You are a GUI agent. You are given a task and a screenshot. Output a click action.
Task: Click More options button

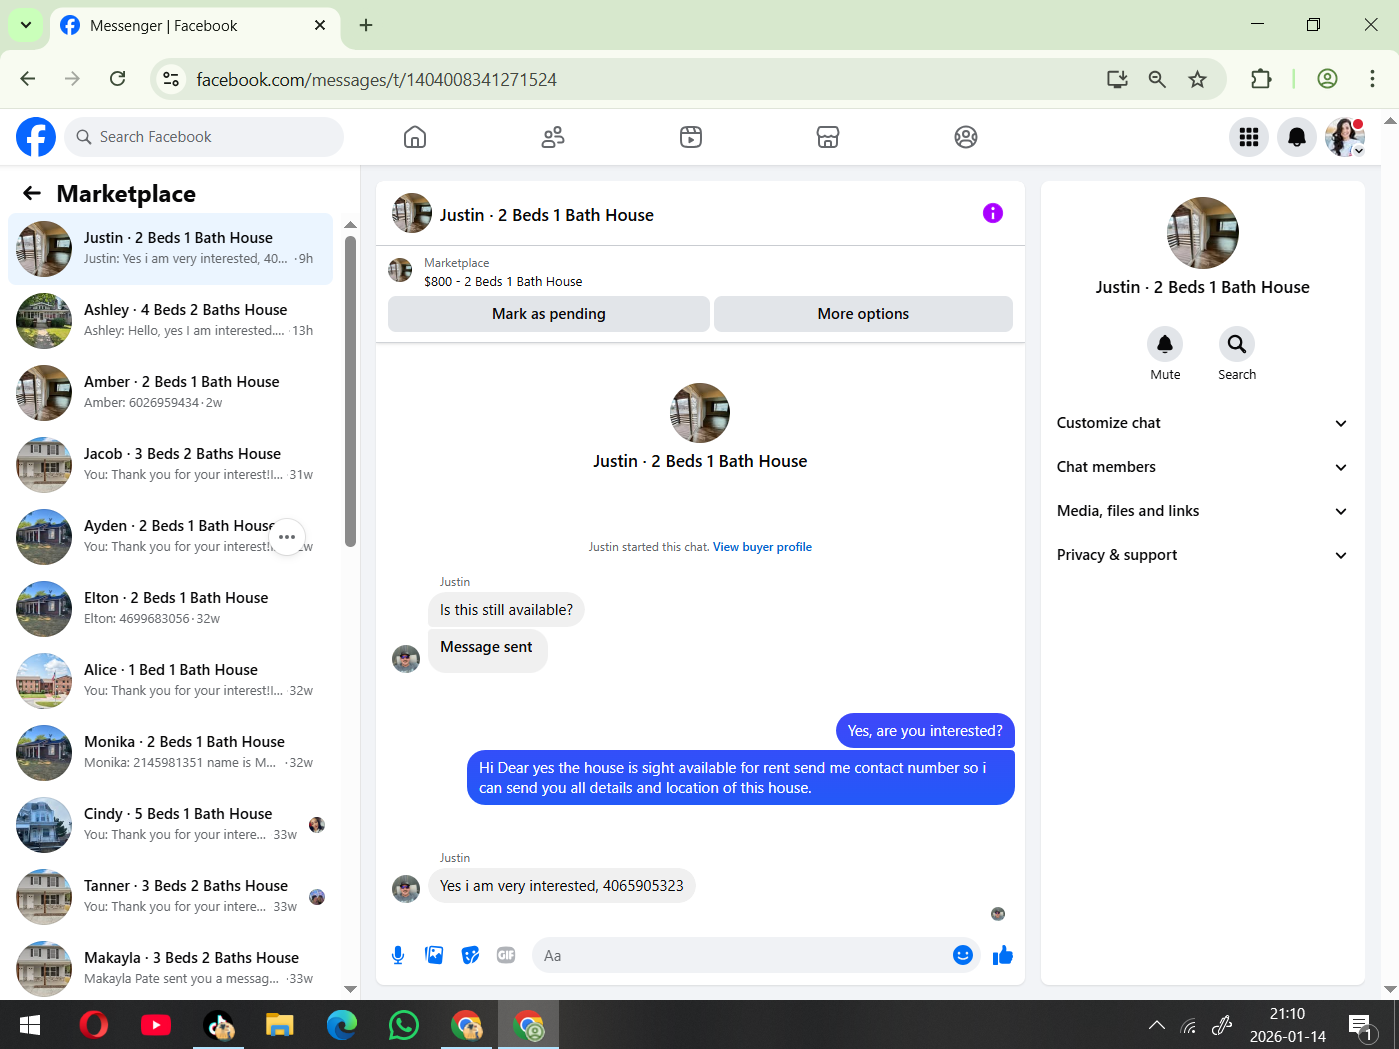point(863,314)
